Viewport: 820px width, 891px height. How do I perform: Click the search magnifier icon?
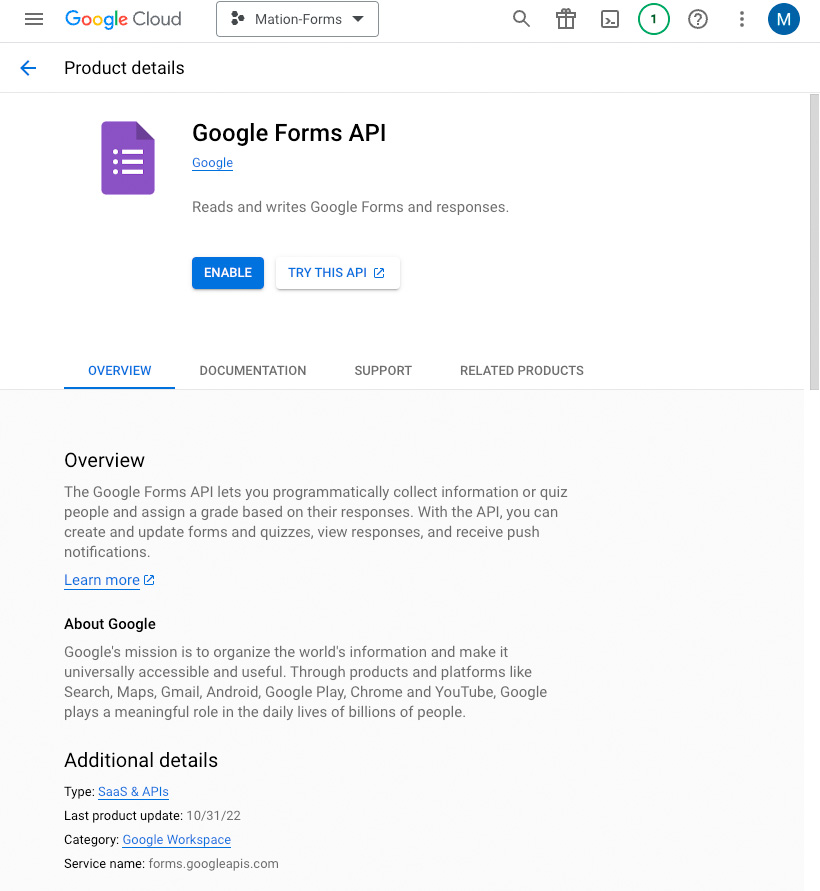point(521,19)
